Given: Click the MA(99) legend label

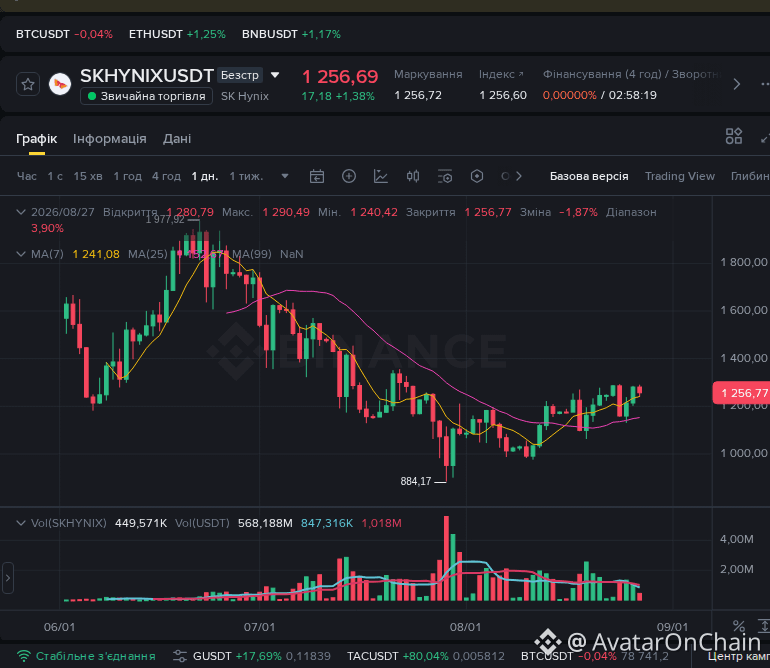Looking at the screenshot, I should click(251, 254).
